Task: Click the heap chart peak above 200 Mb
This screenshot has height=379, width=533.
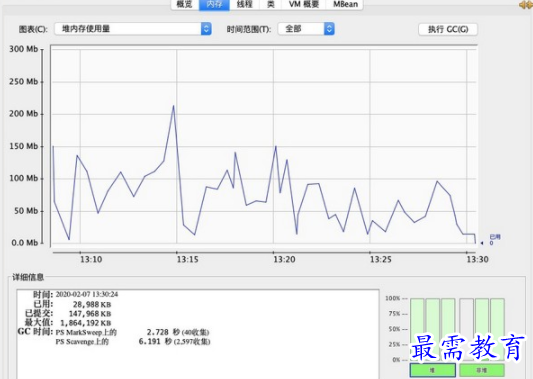Action: click(x=174, y=106)
